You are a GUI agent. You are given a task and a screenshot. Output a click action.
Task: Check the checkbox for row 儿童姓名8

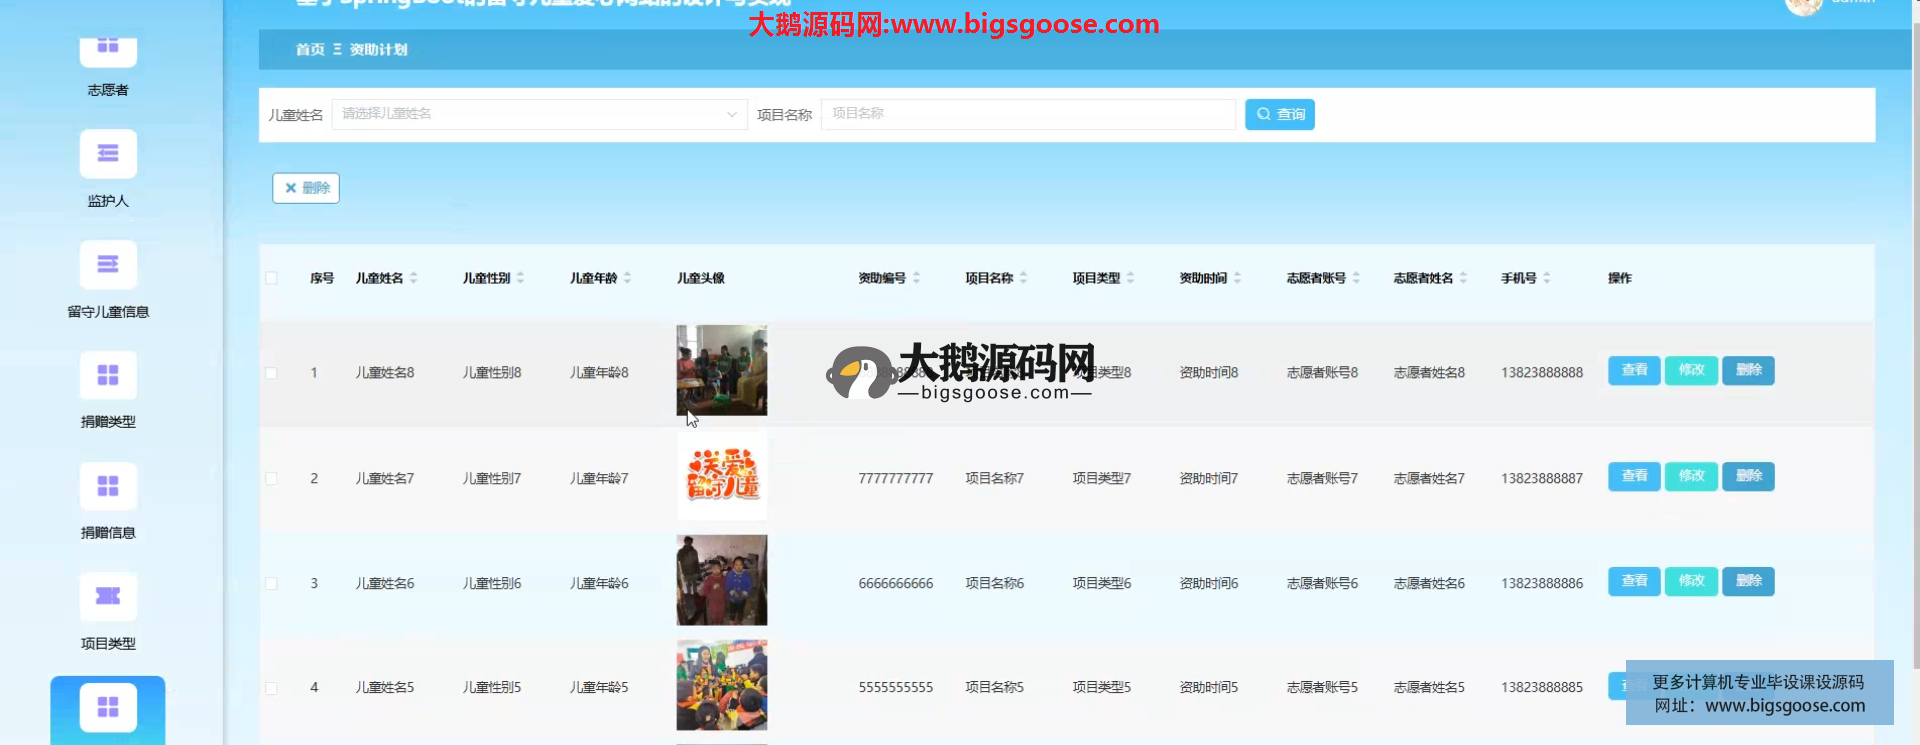click(x=271, y=373)
